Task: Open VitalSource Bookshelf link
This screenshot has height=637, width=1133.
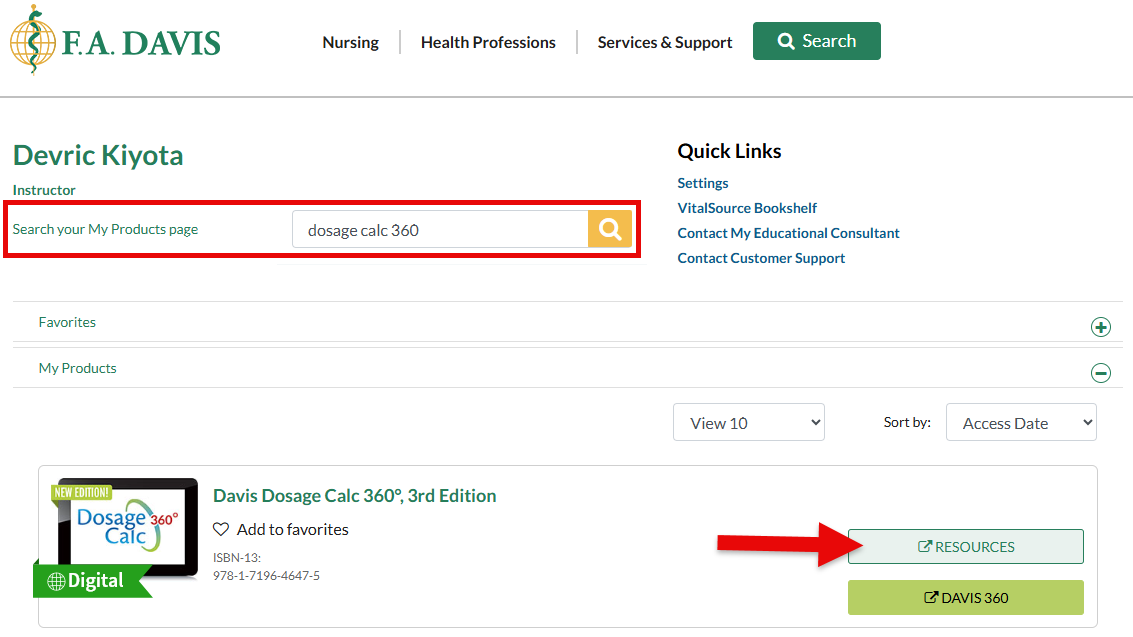Action: pyautogui.click(x=747, y=208)
